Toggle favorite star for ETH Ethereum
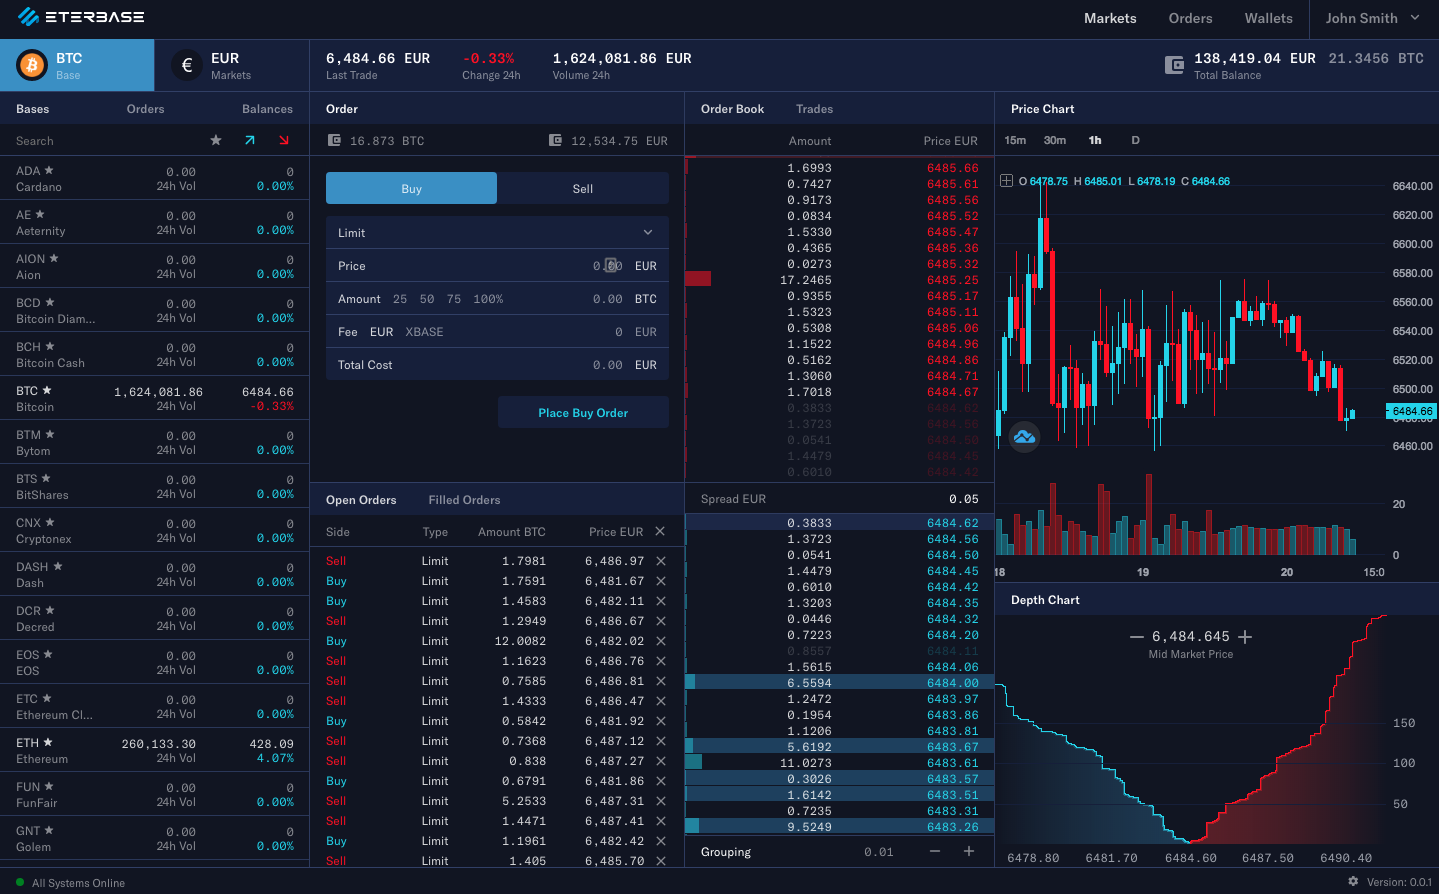Screen dimensions: 1439x894 (x=48, y=742)
